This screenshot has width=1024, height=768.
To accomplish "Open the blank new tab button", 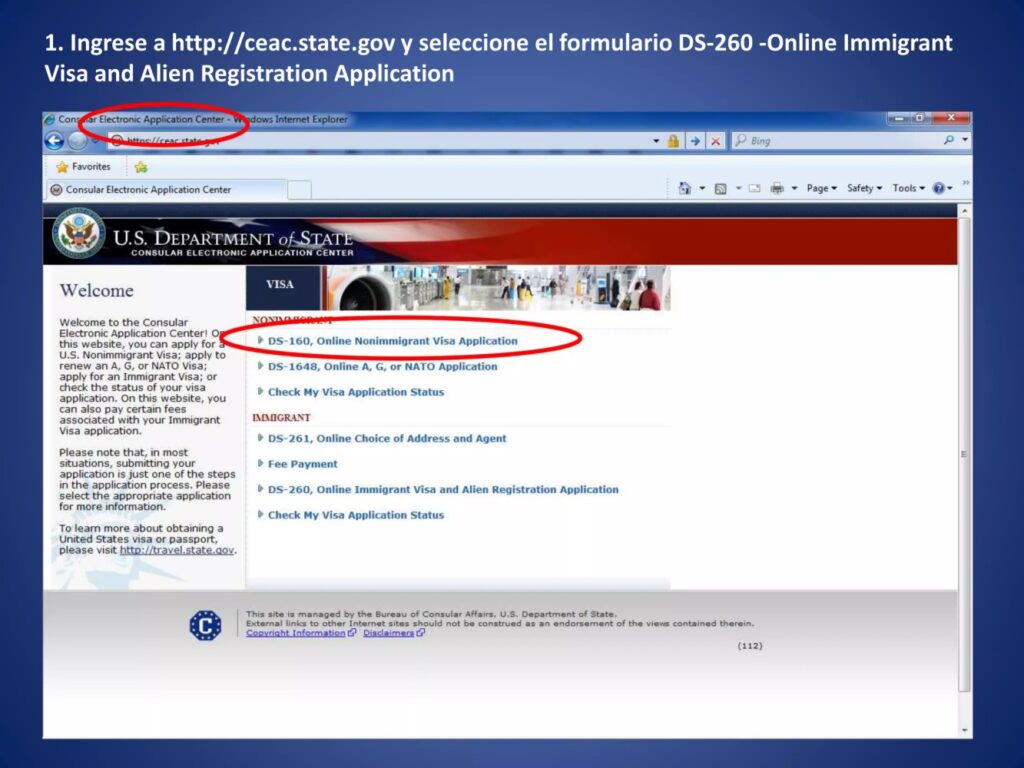I will coord(300,190).
